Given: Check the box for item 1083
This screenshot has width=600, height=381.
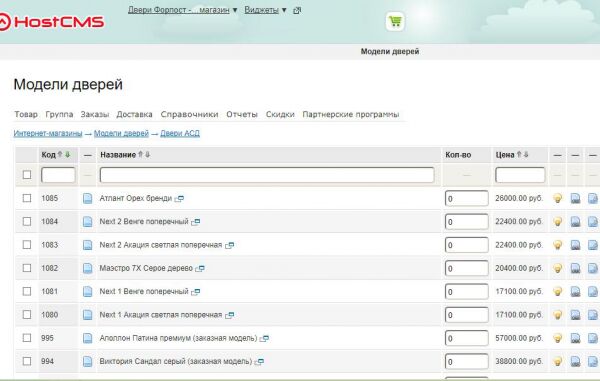Looking at the screenshot, I should pos(27,245).
